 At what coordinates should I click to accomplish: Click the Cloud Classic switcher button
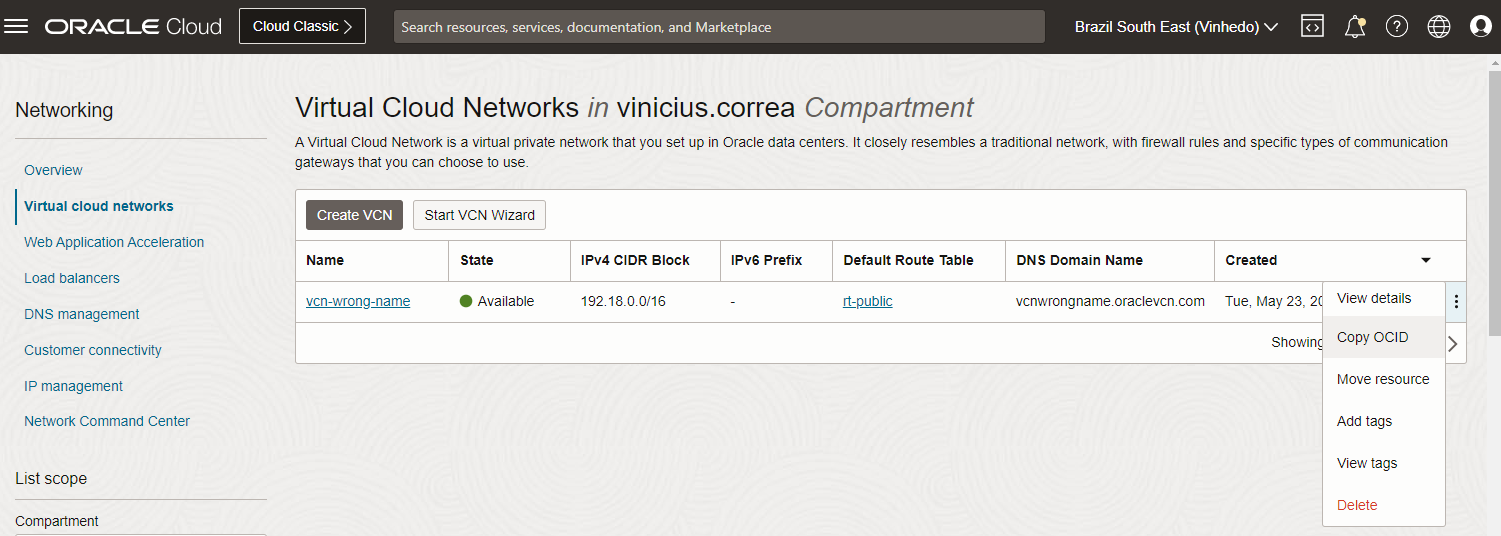click(x=302, y=27)
